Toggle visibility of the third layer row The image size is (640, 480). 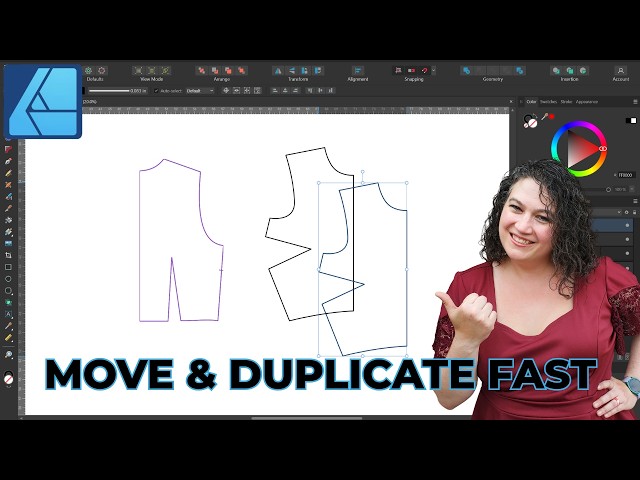click(627, 253)
